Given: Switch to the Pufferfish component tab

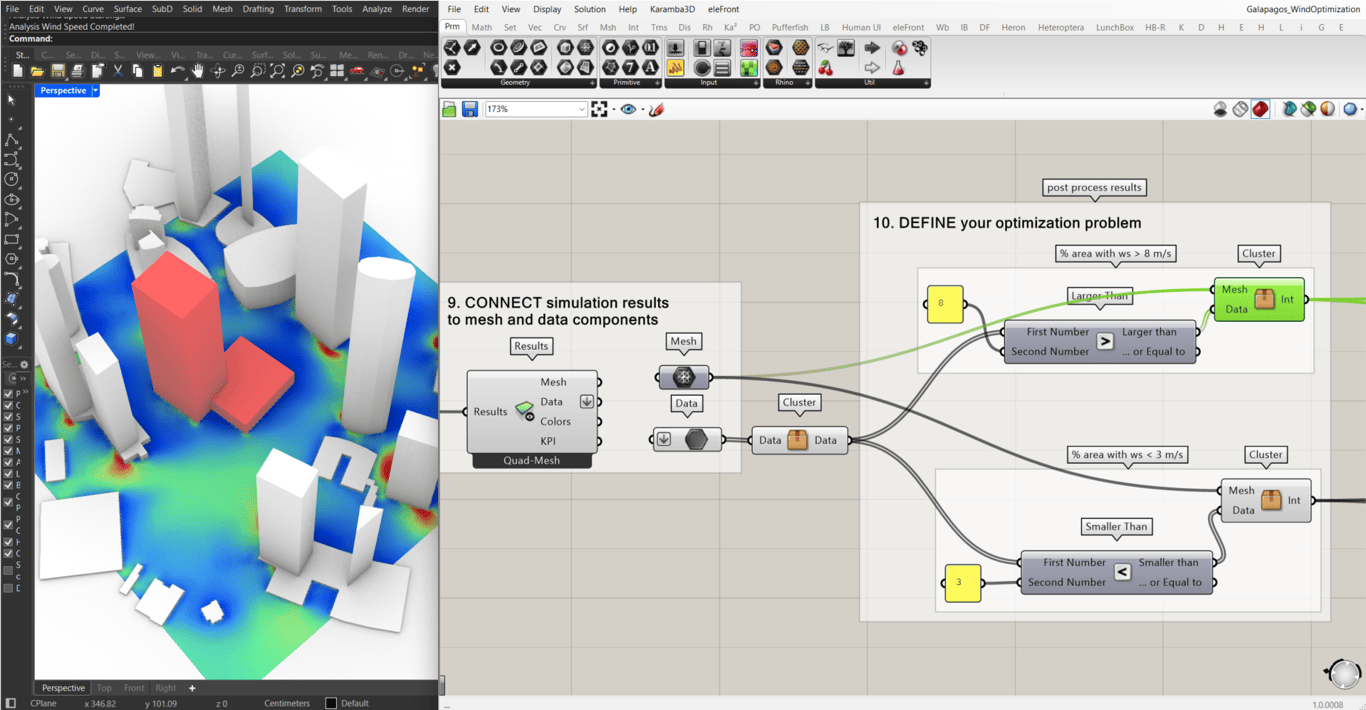Looking at the screenshot, I should click(x=790, y=27).
